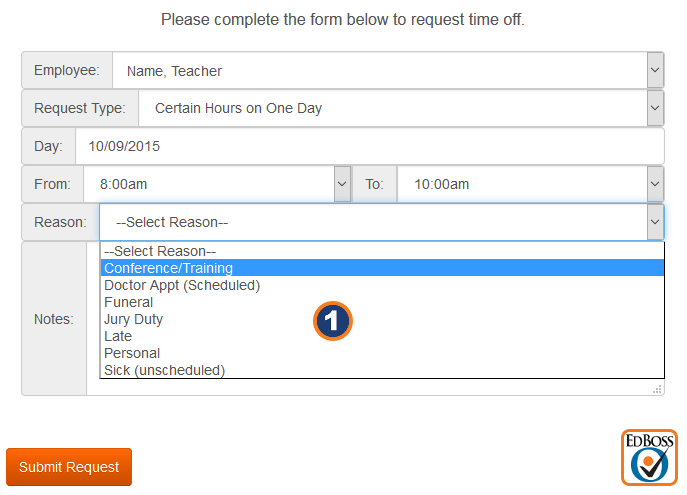687x495 pixels.
Task: Pick Jury Duty as reason
Action: click(133, 319)
